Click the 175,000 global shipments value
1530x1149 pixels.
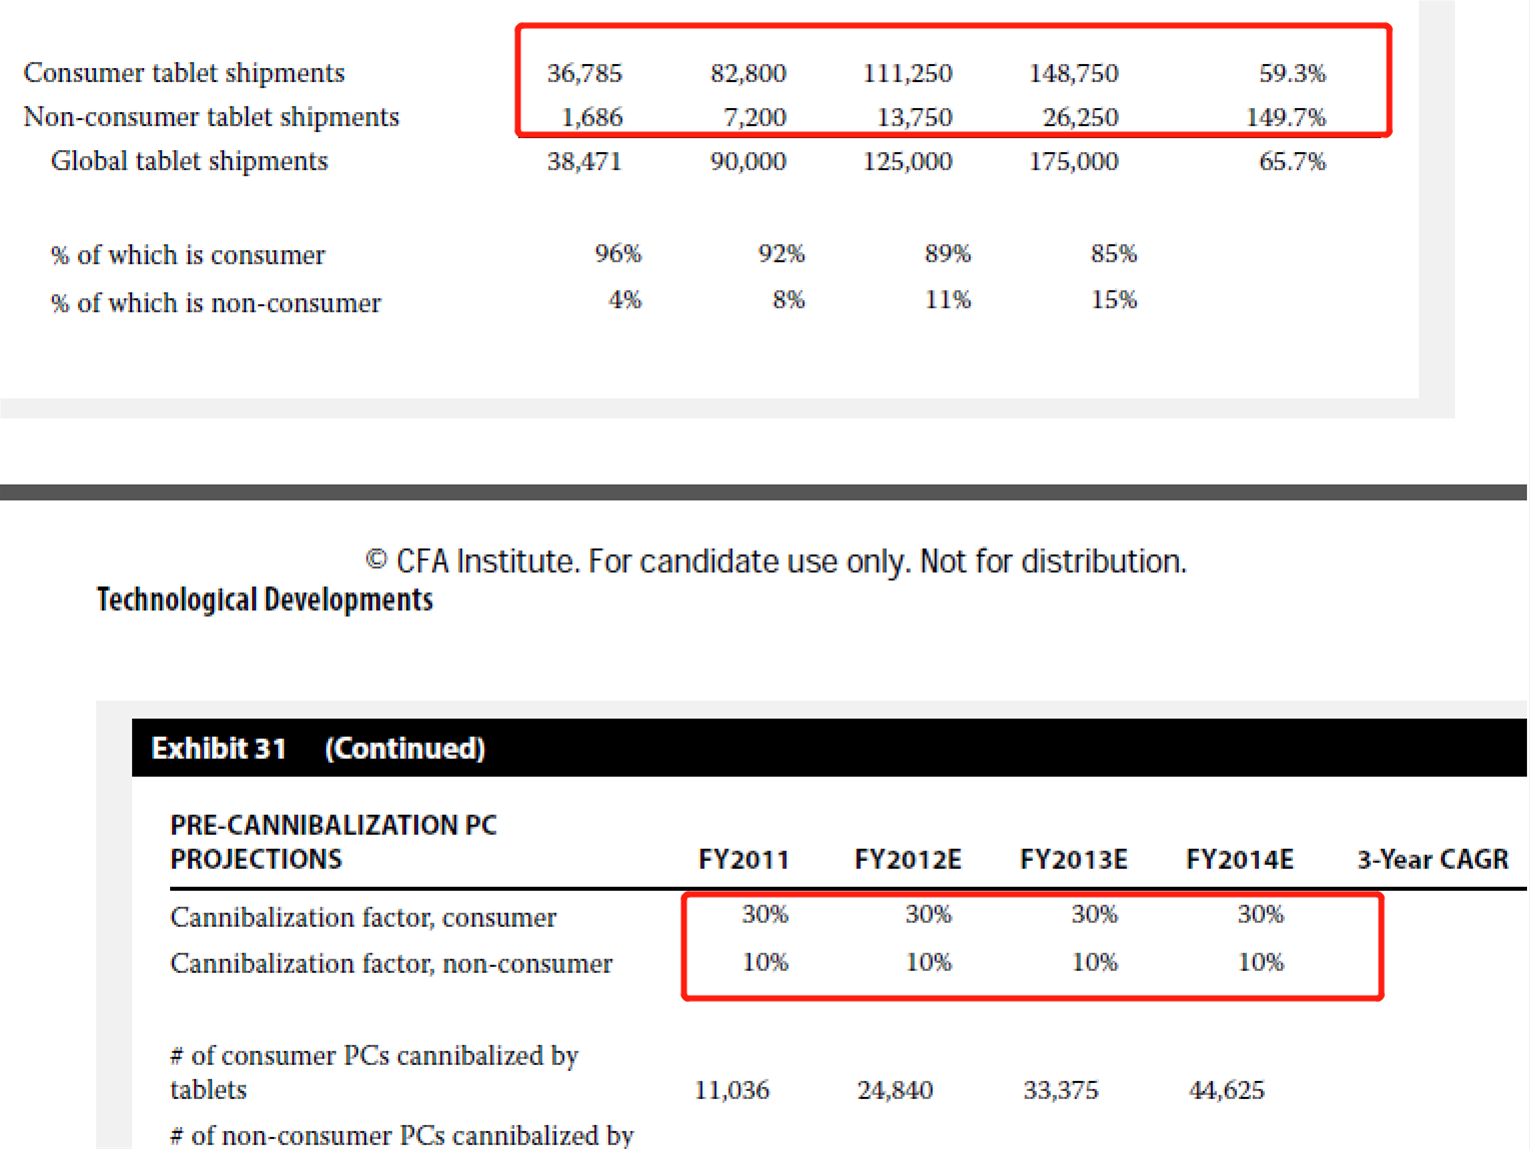[x=1073, y=161]
